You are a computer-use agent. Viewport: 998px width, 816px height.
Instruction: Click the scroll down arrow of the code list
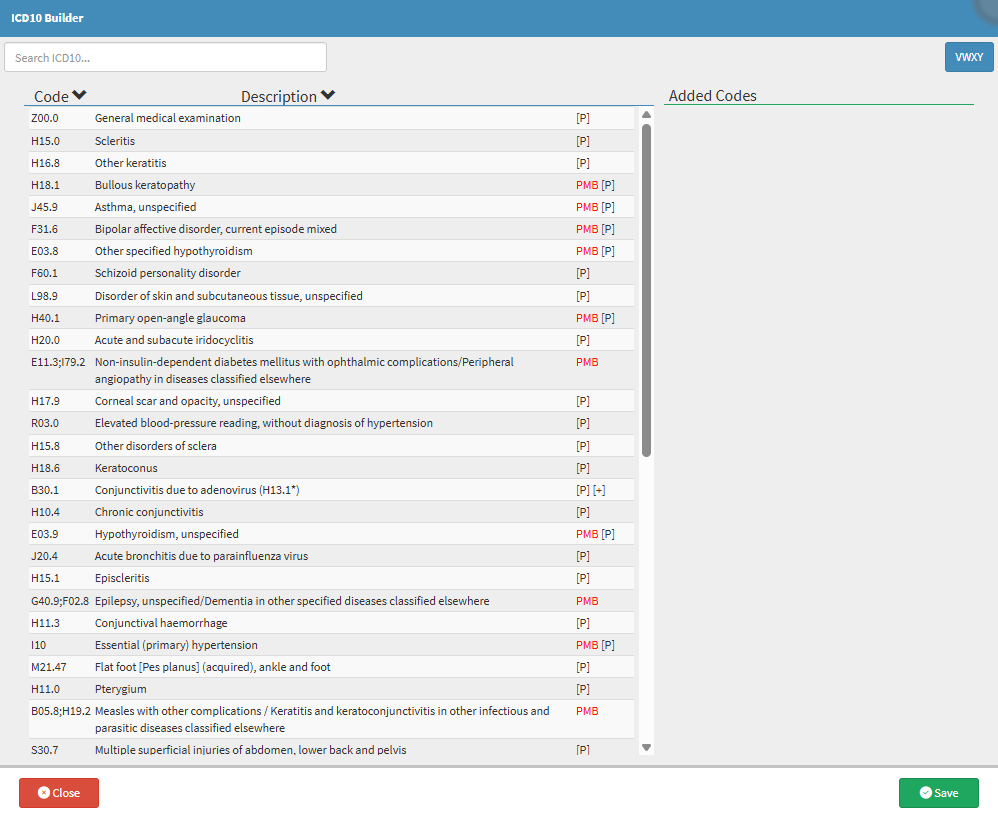tap(646, 748)
